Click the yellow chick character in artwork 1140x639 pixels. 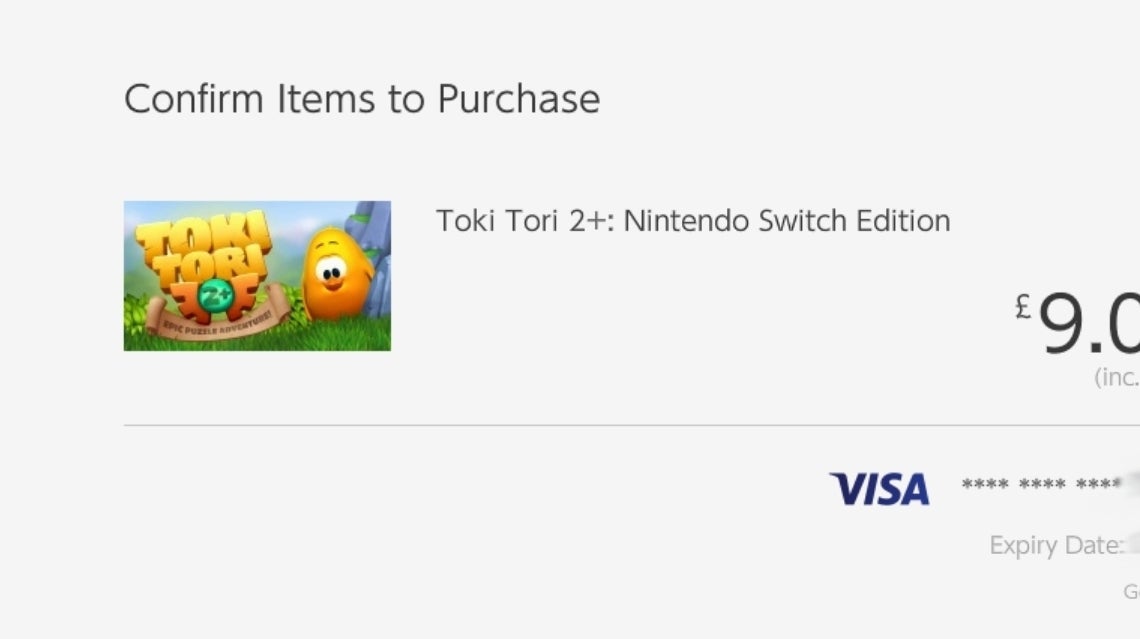[334, 274]
